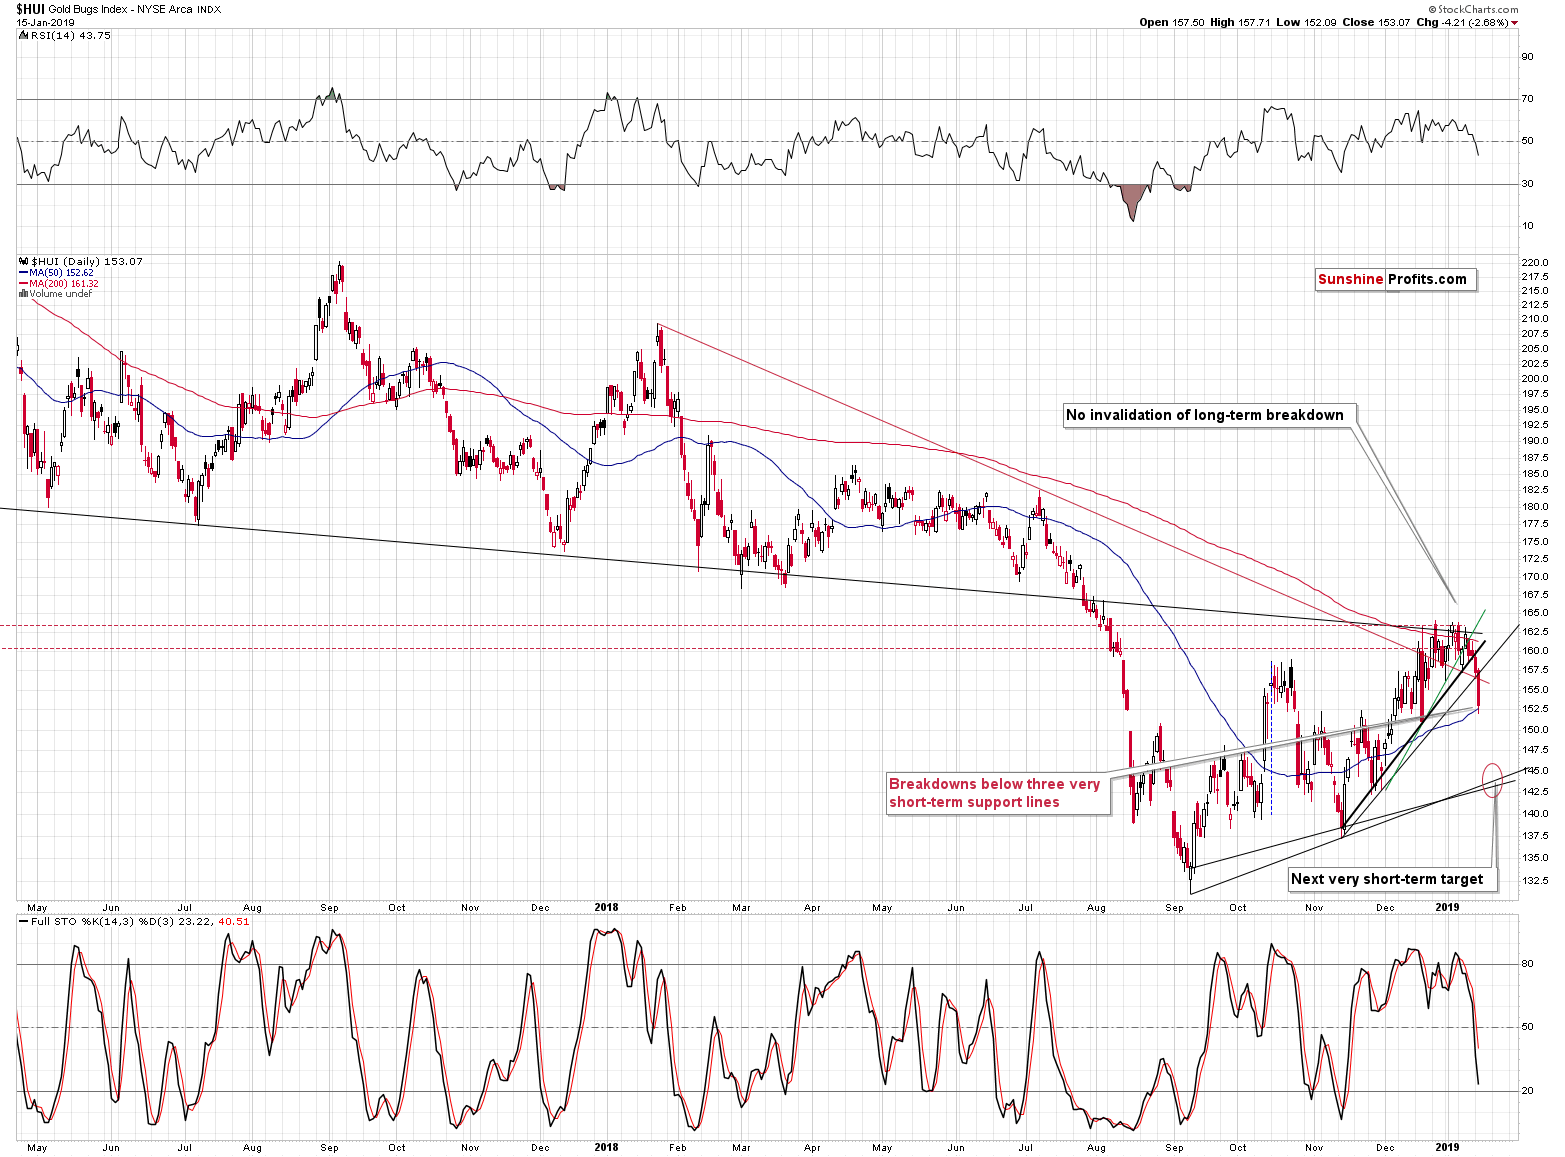Click the Feb label on price chart time axis
This screenshot has height=1157, width=1565.
(678, 908)
